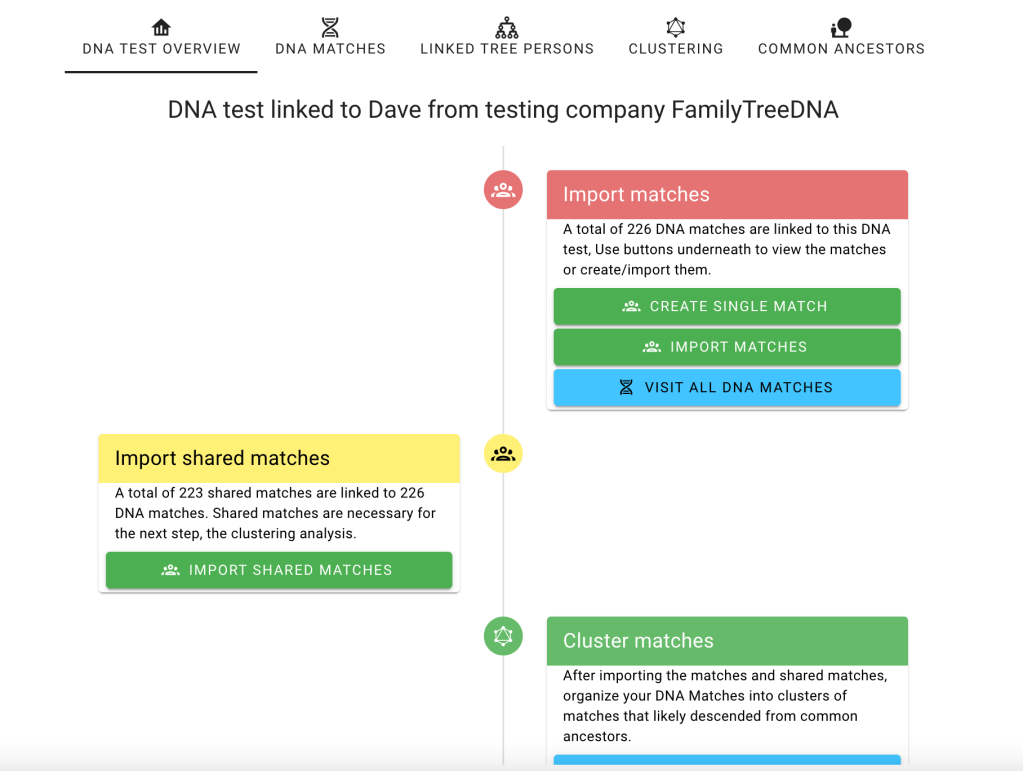The image size is (1023, 771).
Task: Click the red Import matches timeline circle icon
Action: pyautogui.click(x=503, y=189)
